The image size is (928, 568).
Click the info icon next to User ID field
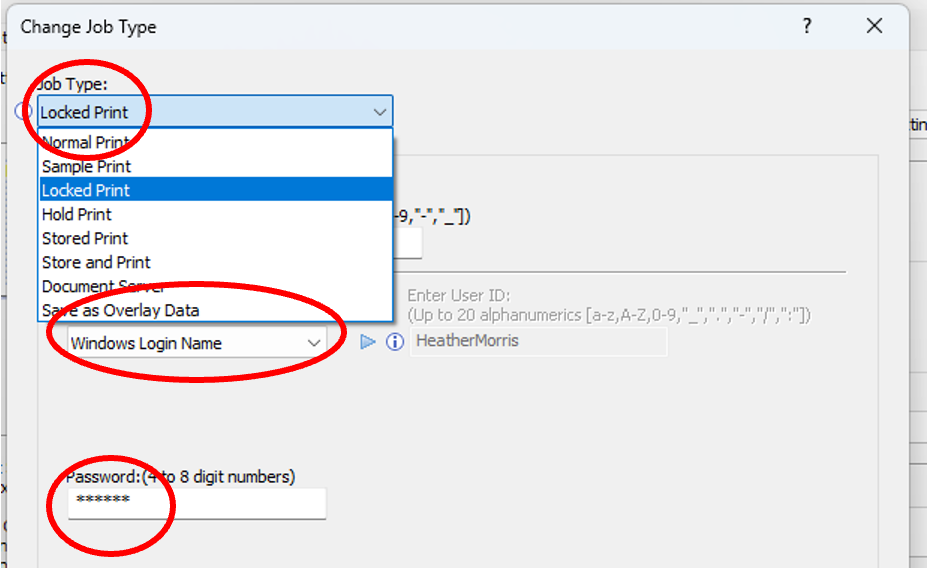pos(395,342)
